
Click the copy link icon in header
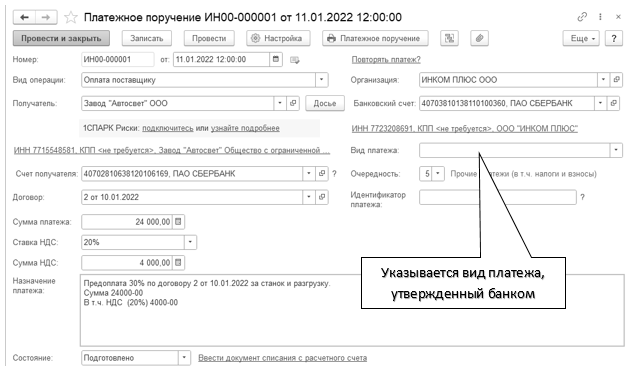(582, 17)
